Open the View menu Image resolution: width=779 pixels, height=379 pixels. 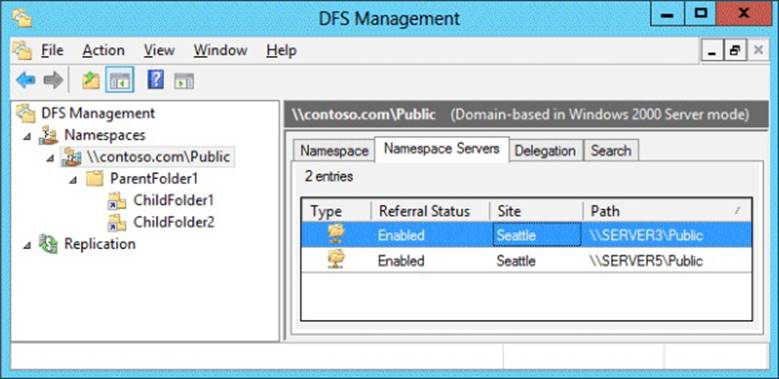click(159, 50)
